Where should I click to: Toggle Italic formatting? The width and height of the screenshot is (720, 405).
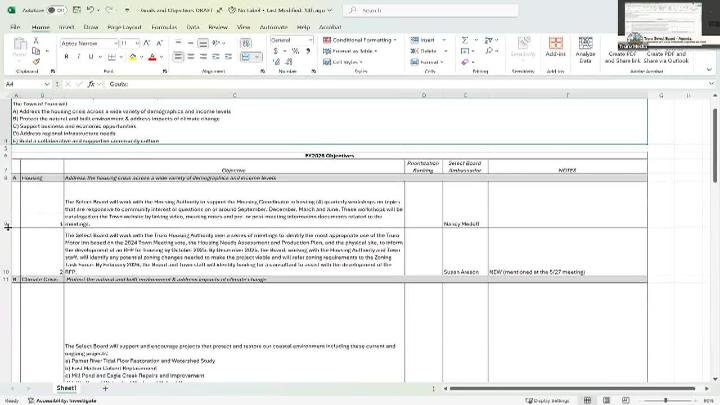tap(79, 56)
